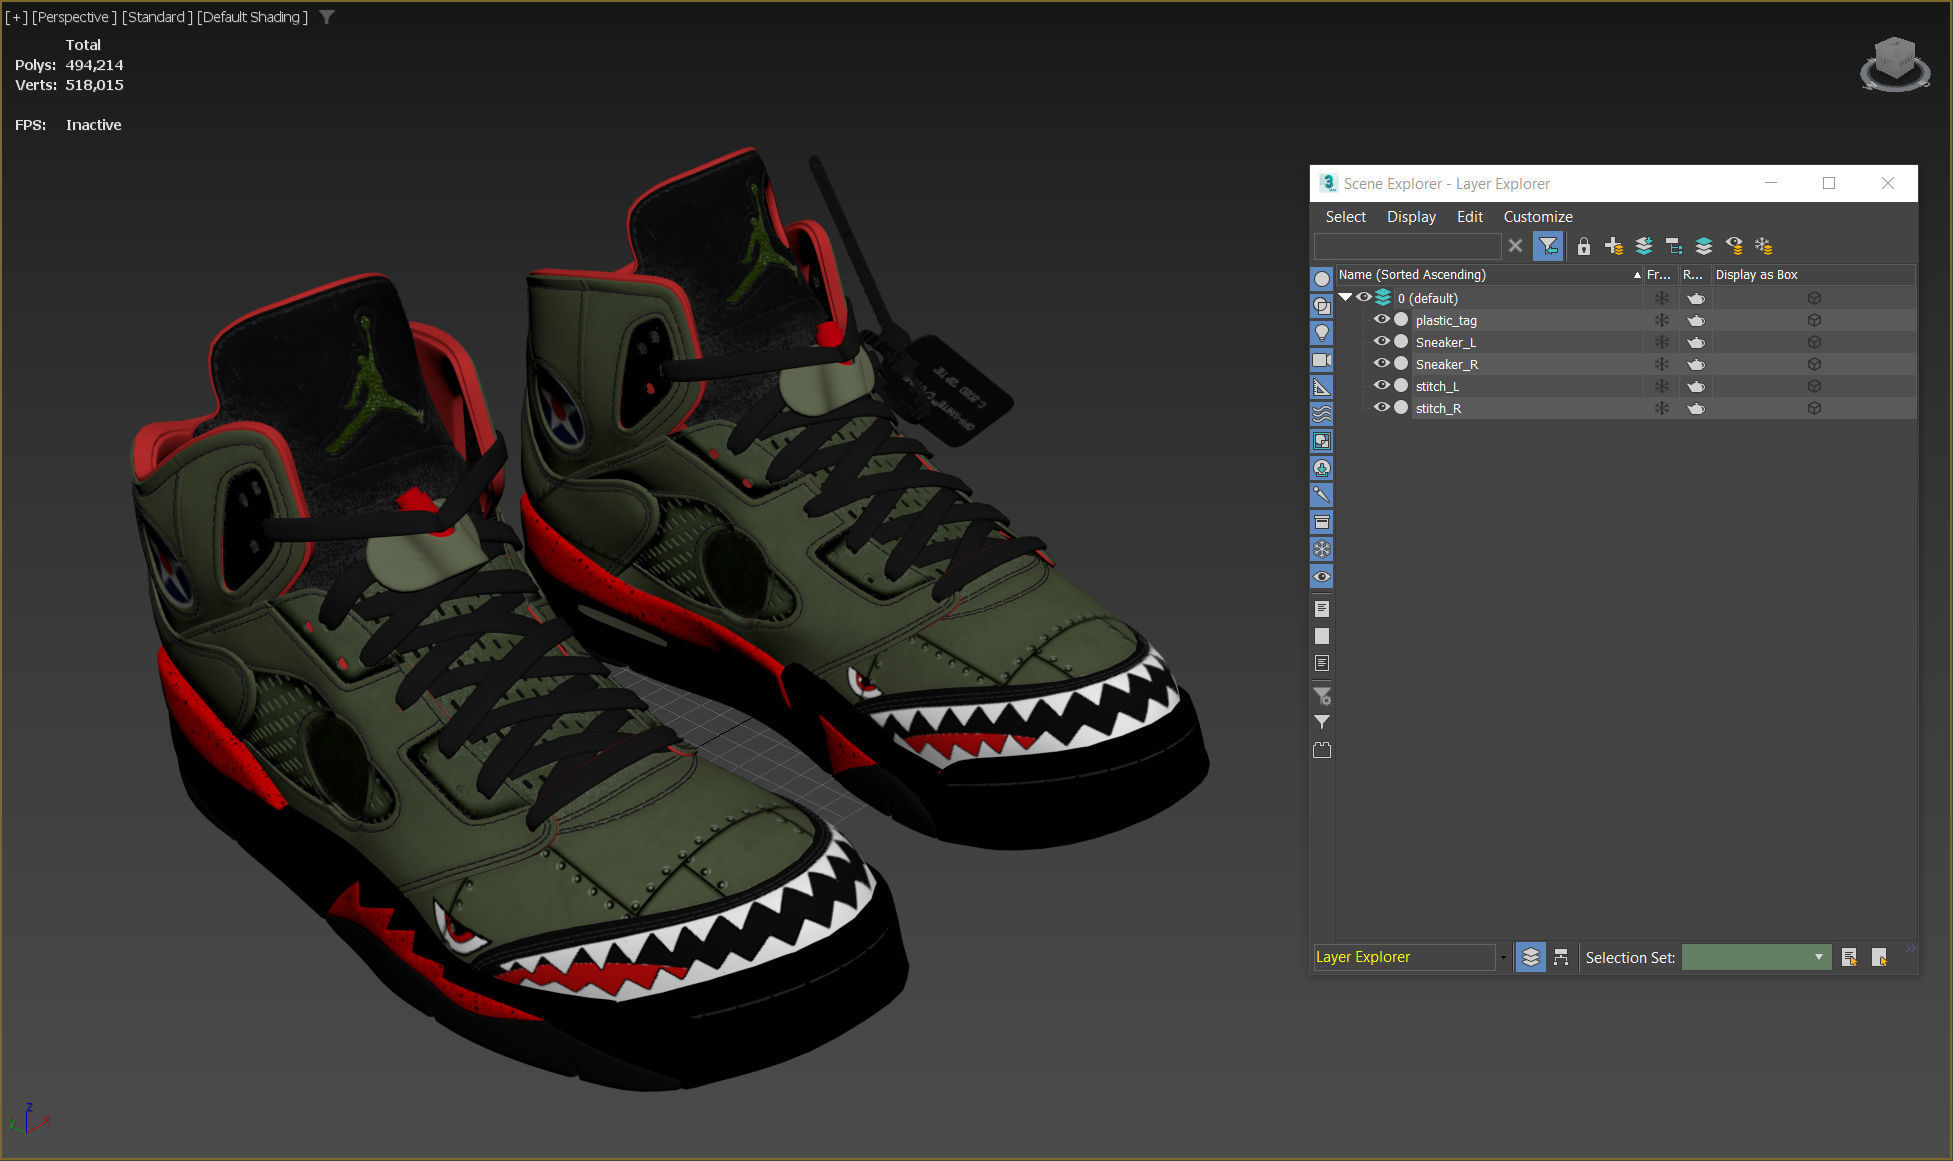Toggle Display Space Warps filter icon

(x=1322, y=414)
